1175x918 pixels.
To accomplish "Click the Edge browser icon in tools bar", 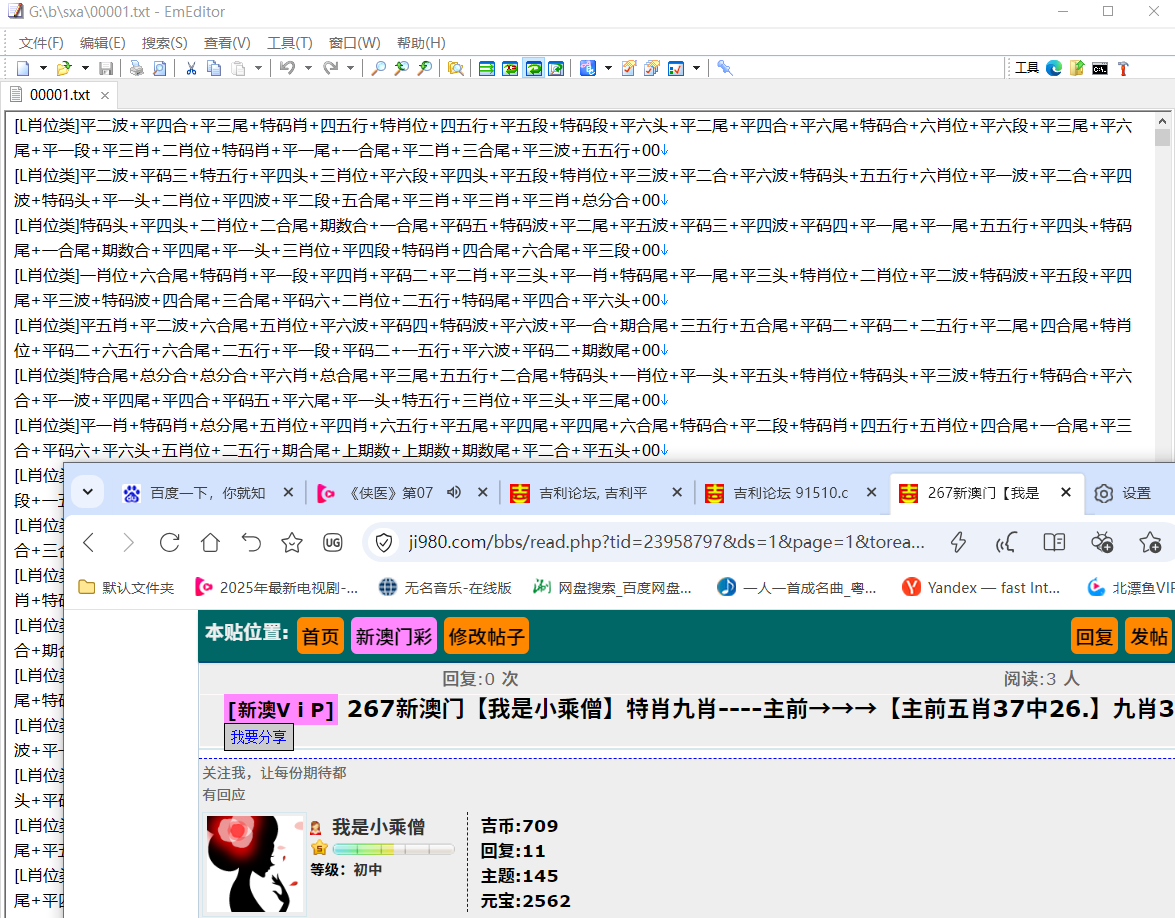I will coord(1054,68).
